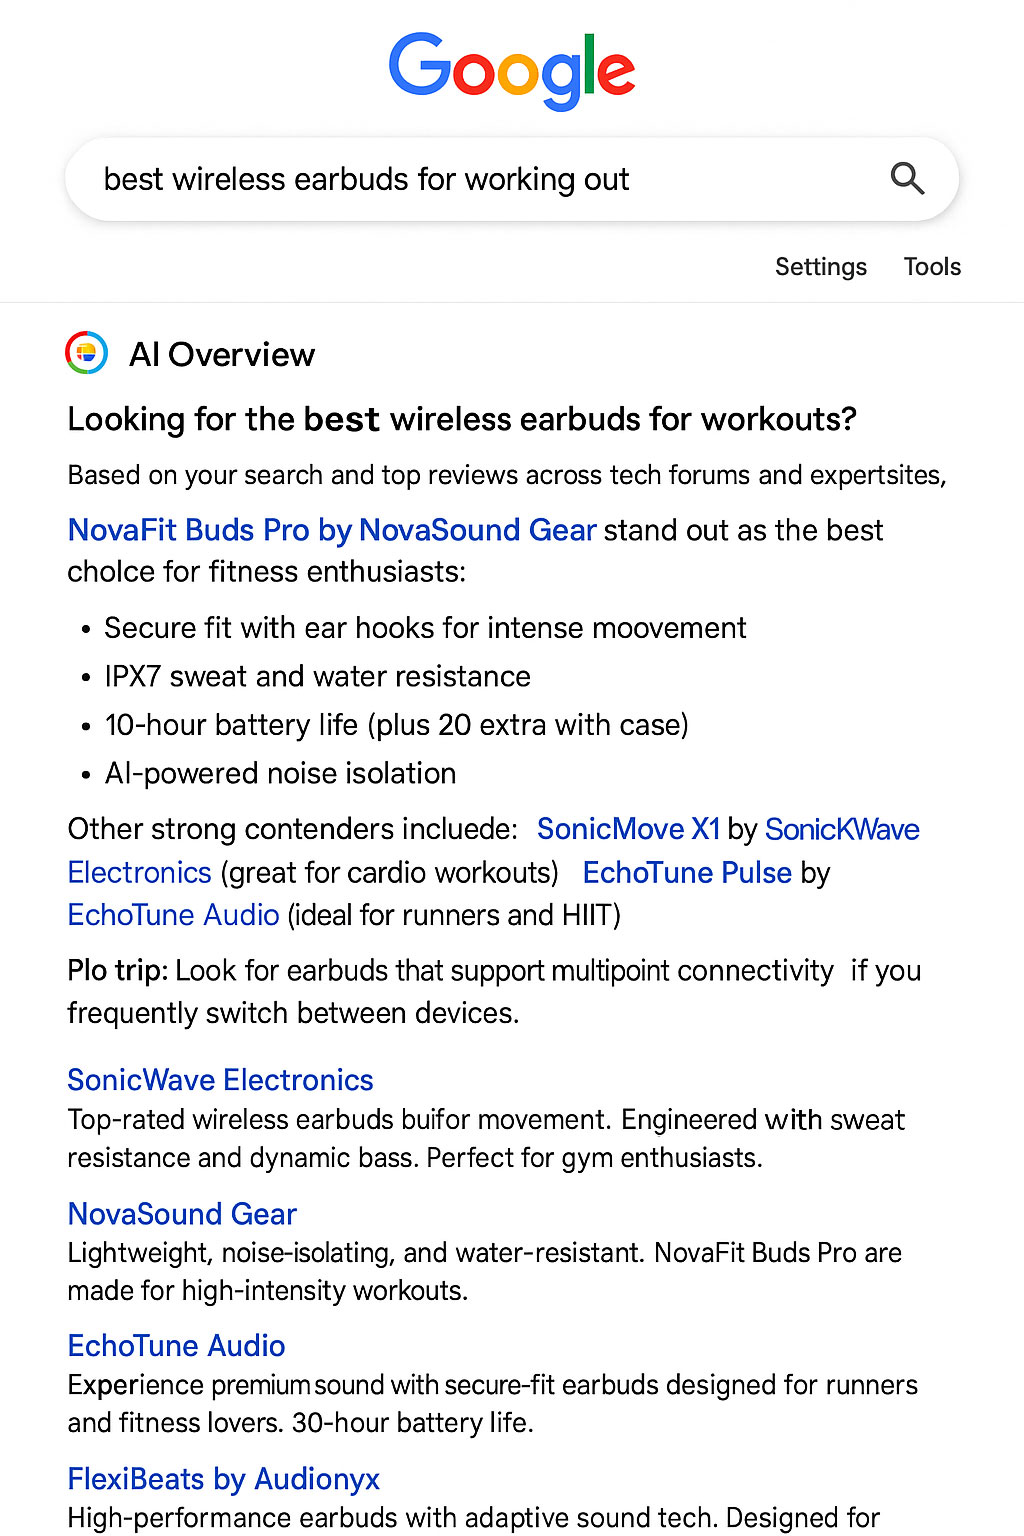The width and height of the screenshot is (1024, 1536).
Task: Open the SonicWave Electronics result title
Action: coord(220,1080)
